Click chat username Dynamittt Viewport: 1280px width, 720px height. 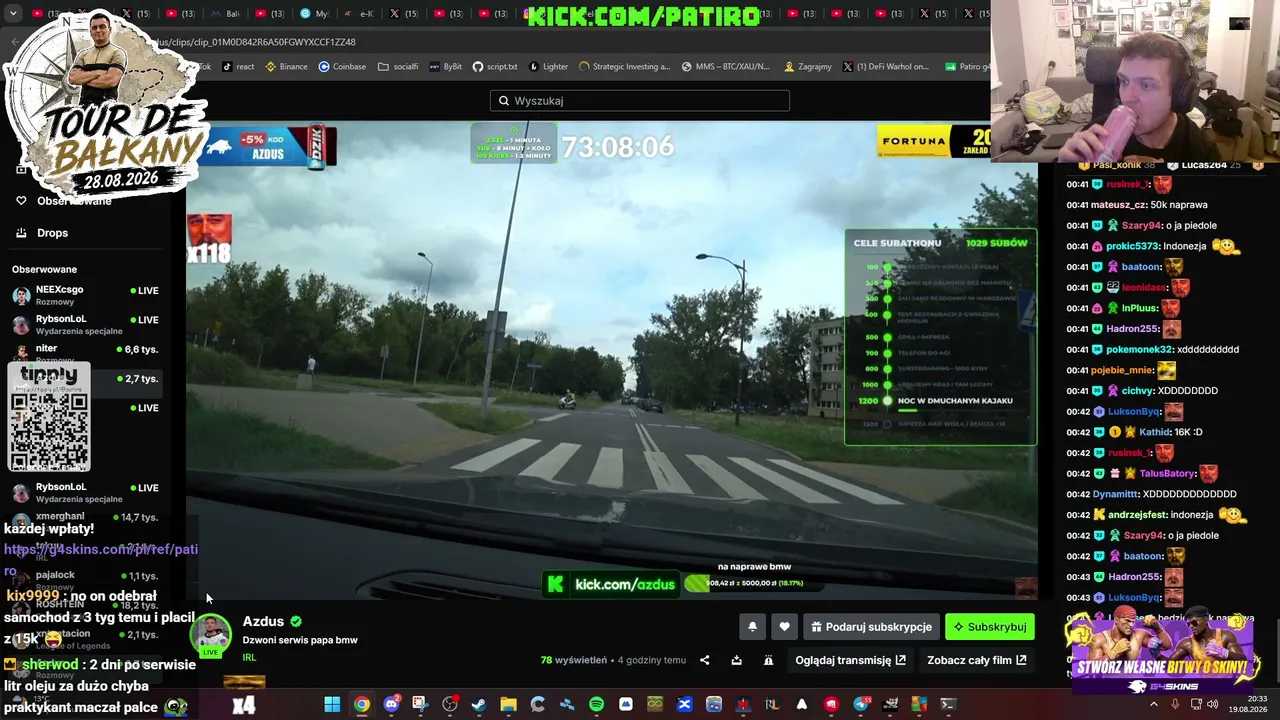tap(1114, 494)
